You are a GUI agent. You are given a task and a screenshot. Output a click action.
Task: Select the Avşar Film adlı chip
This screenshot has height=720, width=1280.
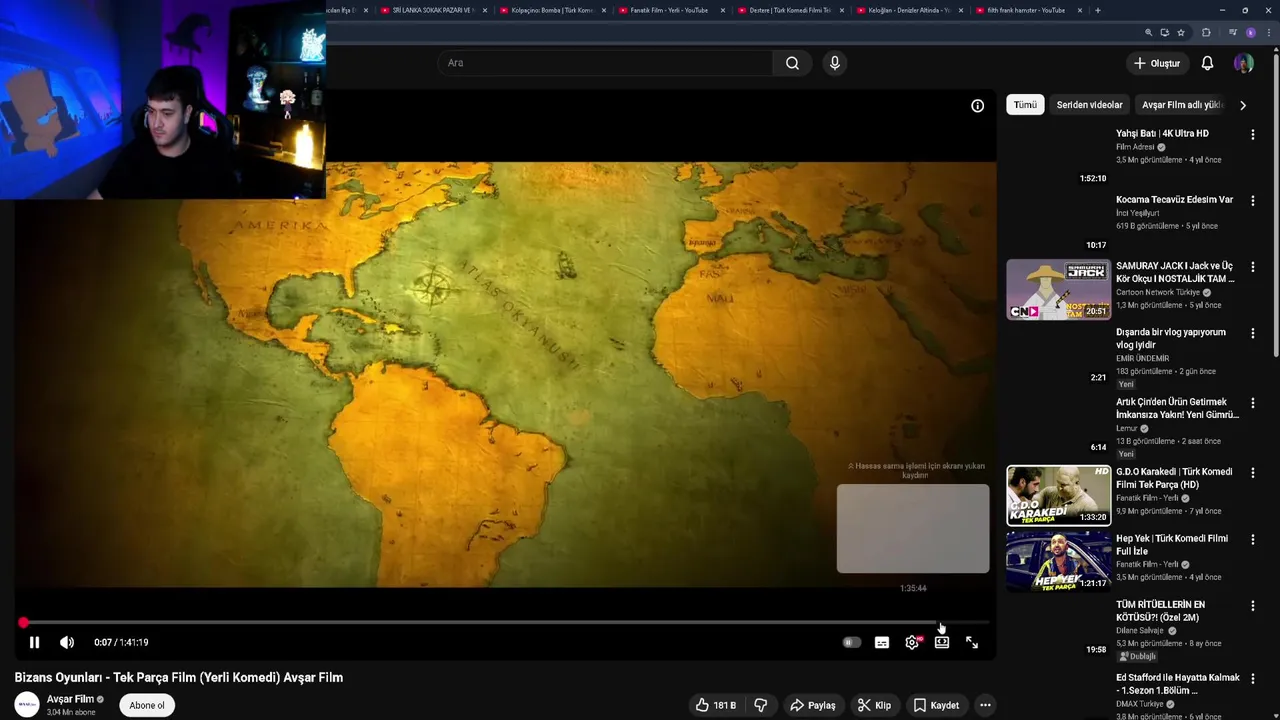pyautogui.click(x=1182, y=105)
